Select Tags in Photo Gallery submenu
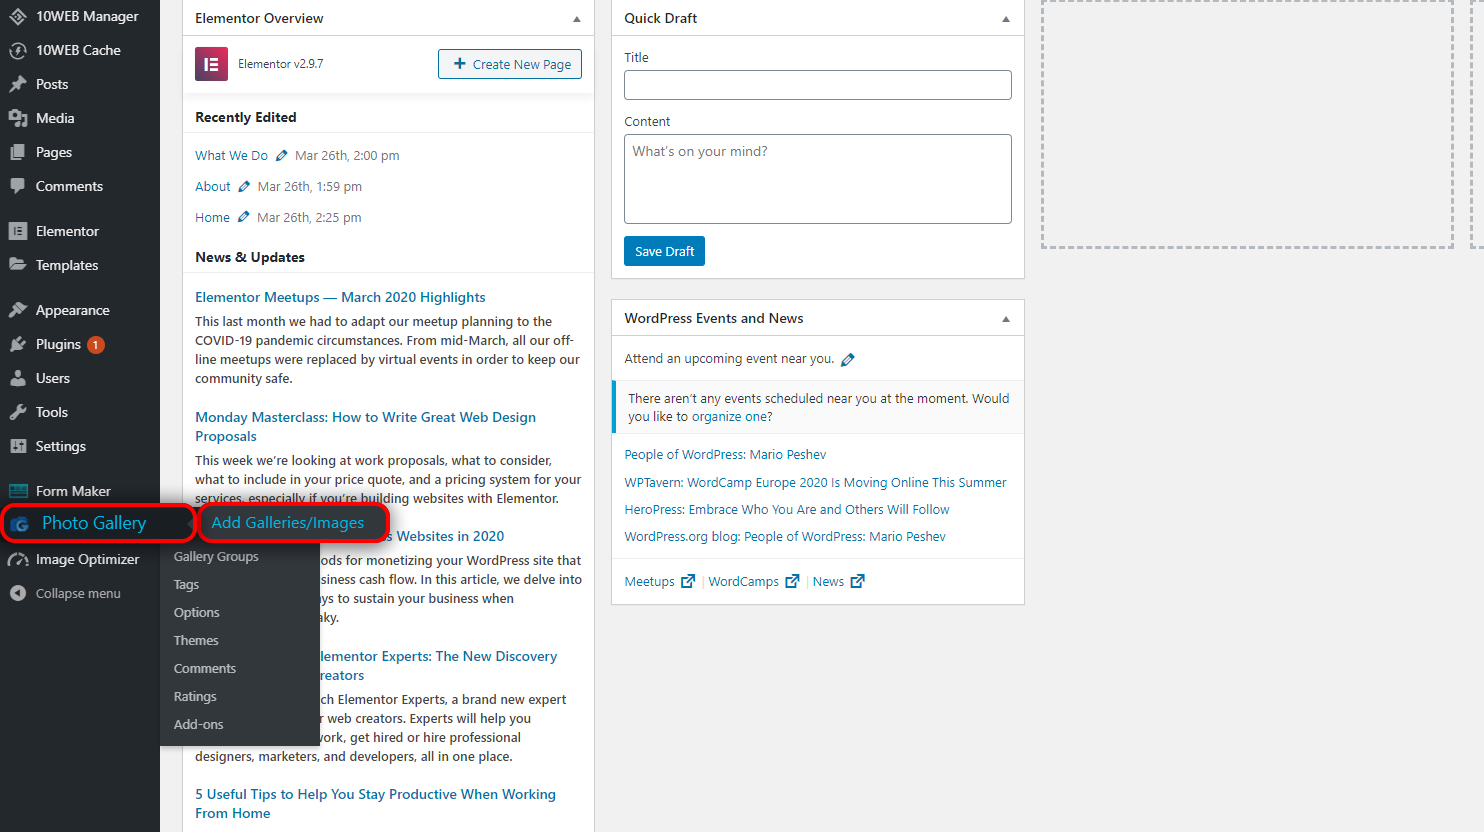The width and height of the screenshot is (1484, 832). click(x=186, y=584)
